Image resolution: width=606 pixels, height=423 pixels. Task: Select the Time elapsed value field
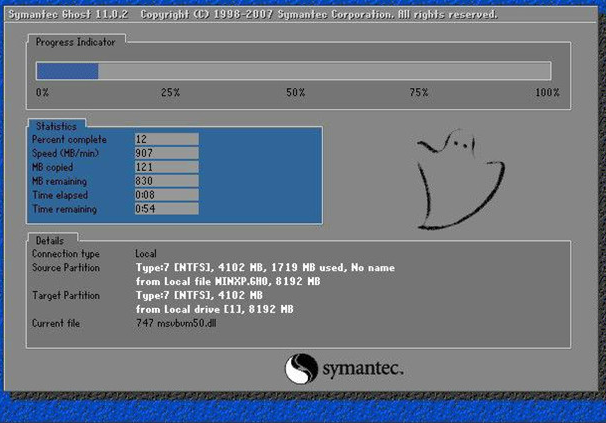click(x=166, y=195)
